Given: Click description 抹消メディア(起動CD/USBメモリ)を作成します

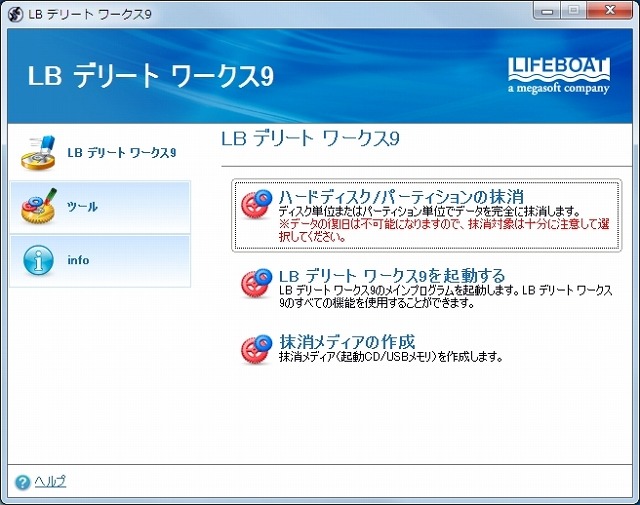Looking at the screenshot, I should tap(391, 357).
